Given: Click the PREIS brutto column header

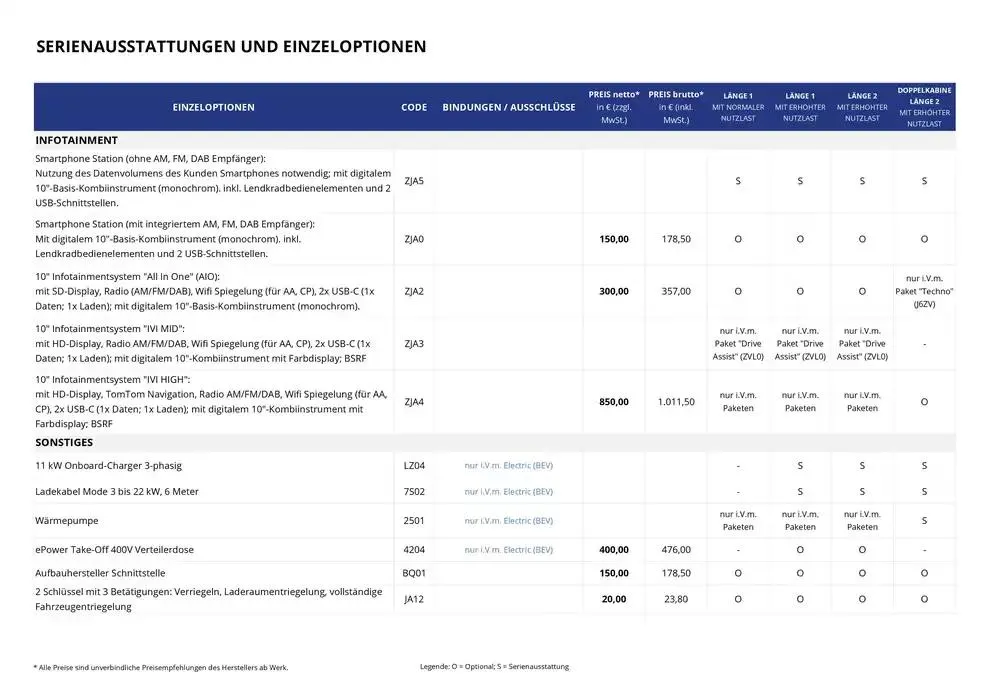Looking at the screenshot, I should (x=676, y=106).
